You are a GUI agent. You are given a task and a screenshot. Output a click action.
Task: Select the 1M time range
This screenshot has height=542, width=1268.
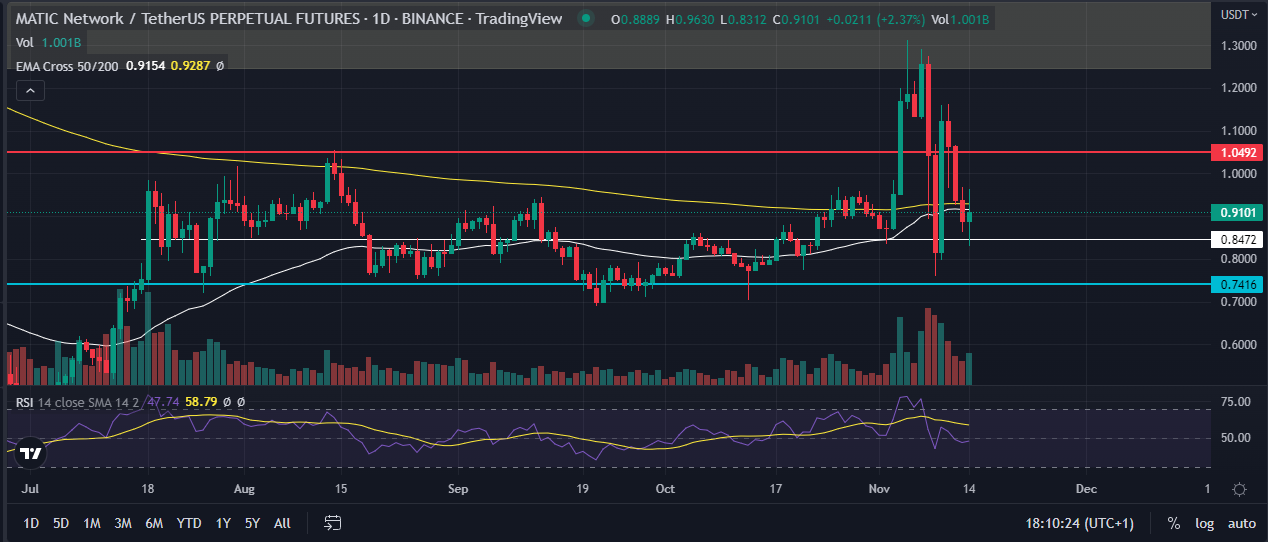[92, 523]
